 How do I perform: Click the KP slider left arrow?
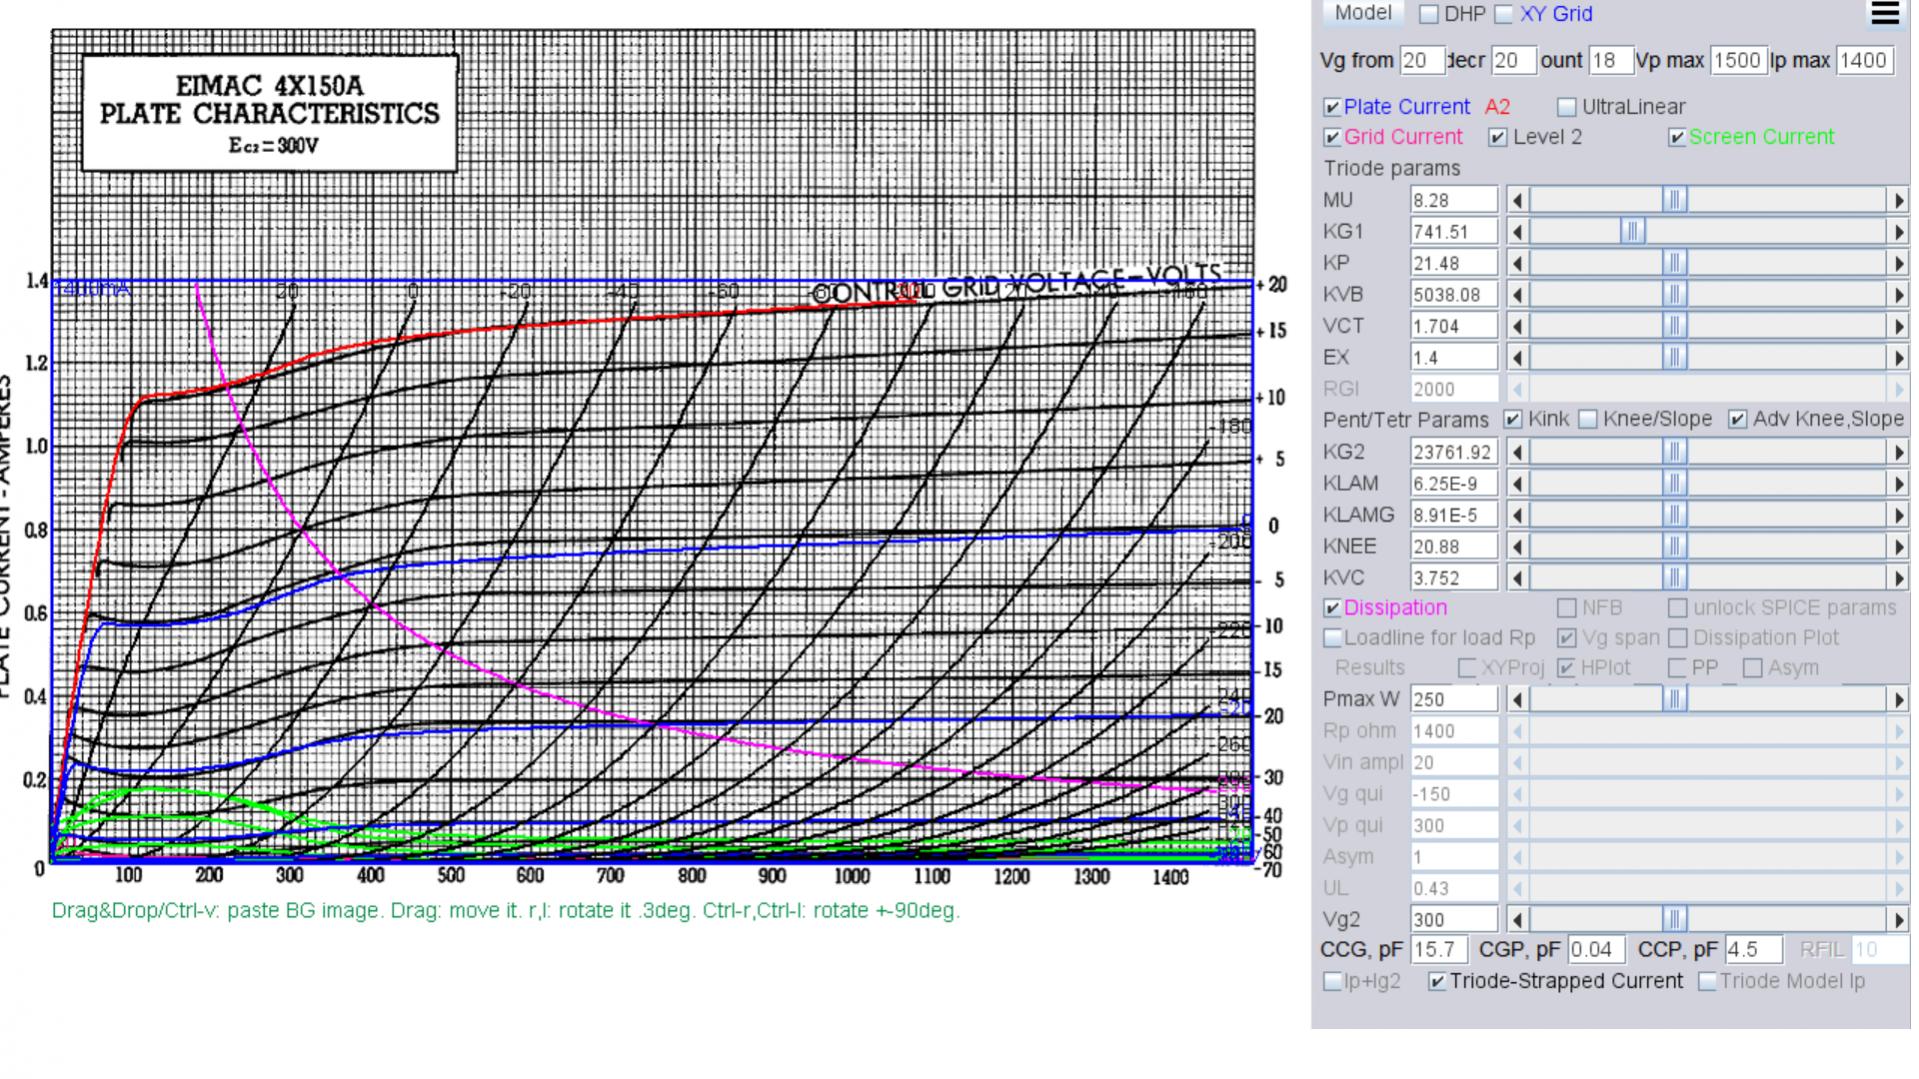point(1517,263)
